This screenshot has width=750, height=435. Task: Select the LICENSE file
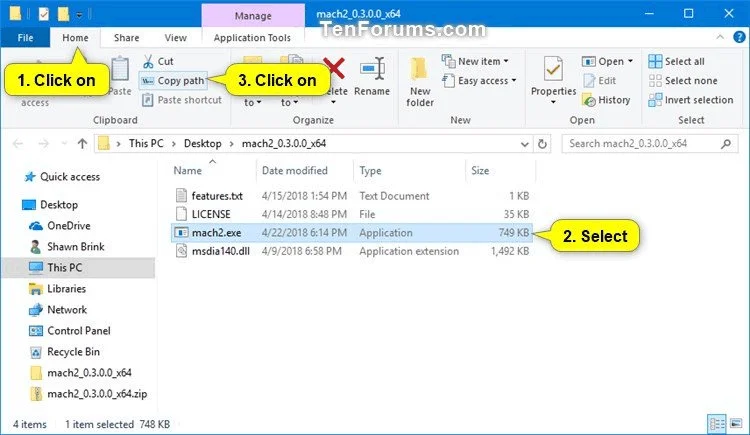[x=211, y=214]
